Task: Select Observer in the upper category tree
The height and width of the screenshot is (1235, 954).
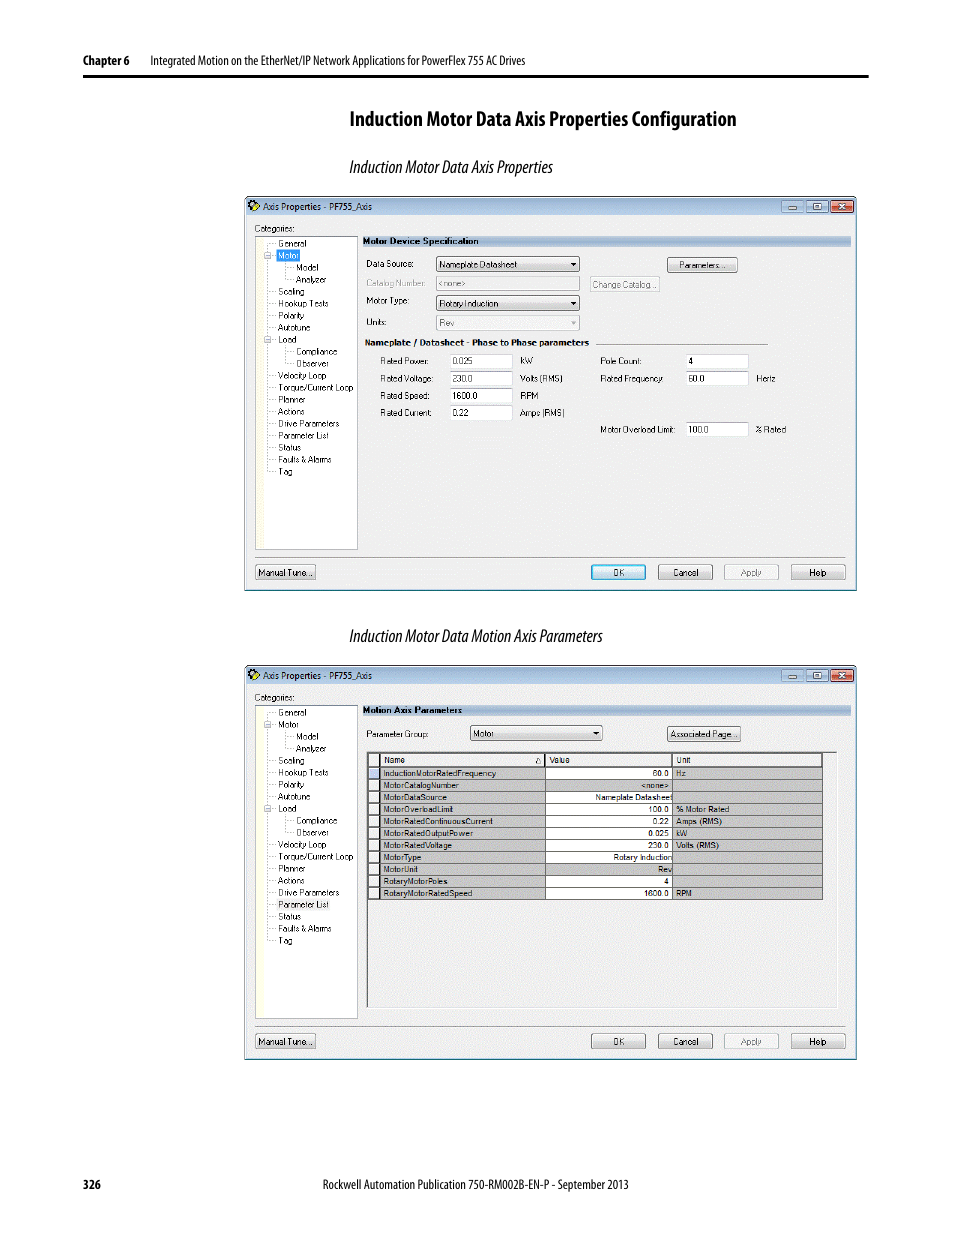Action: point(312,364)
